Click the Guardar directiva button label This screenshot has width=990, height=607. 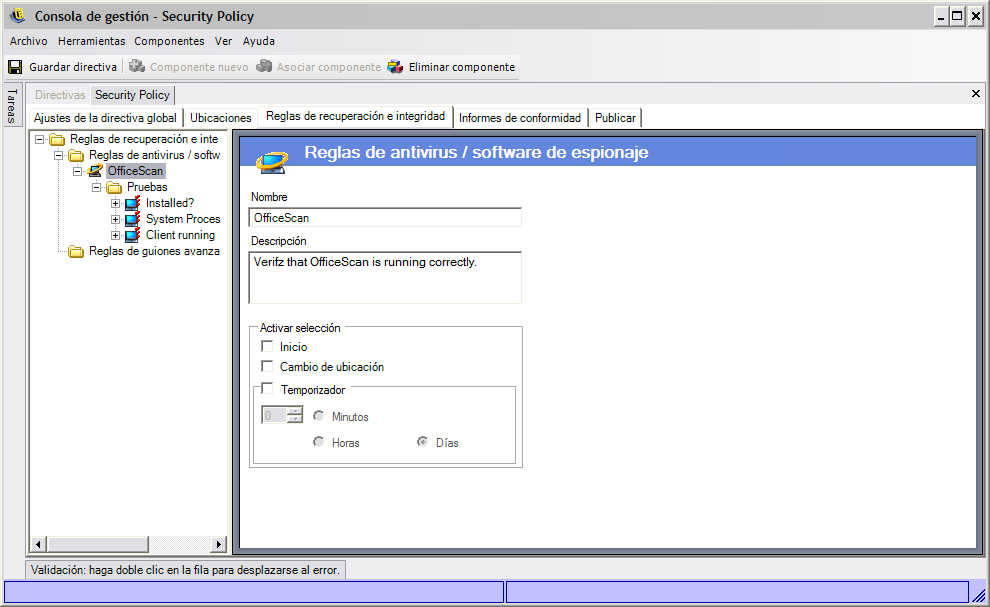point(73,67)
